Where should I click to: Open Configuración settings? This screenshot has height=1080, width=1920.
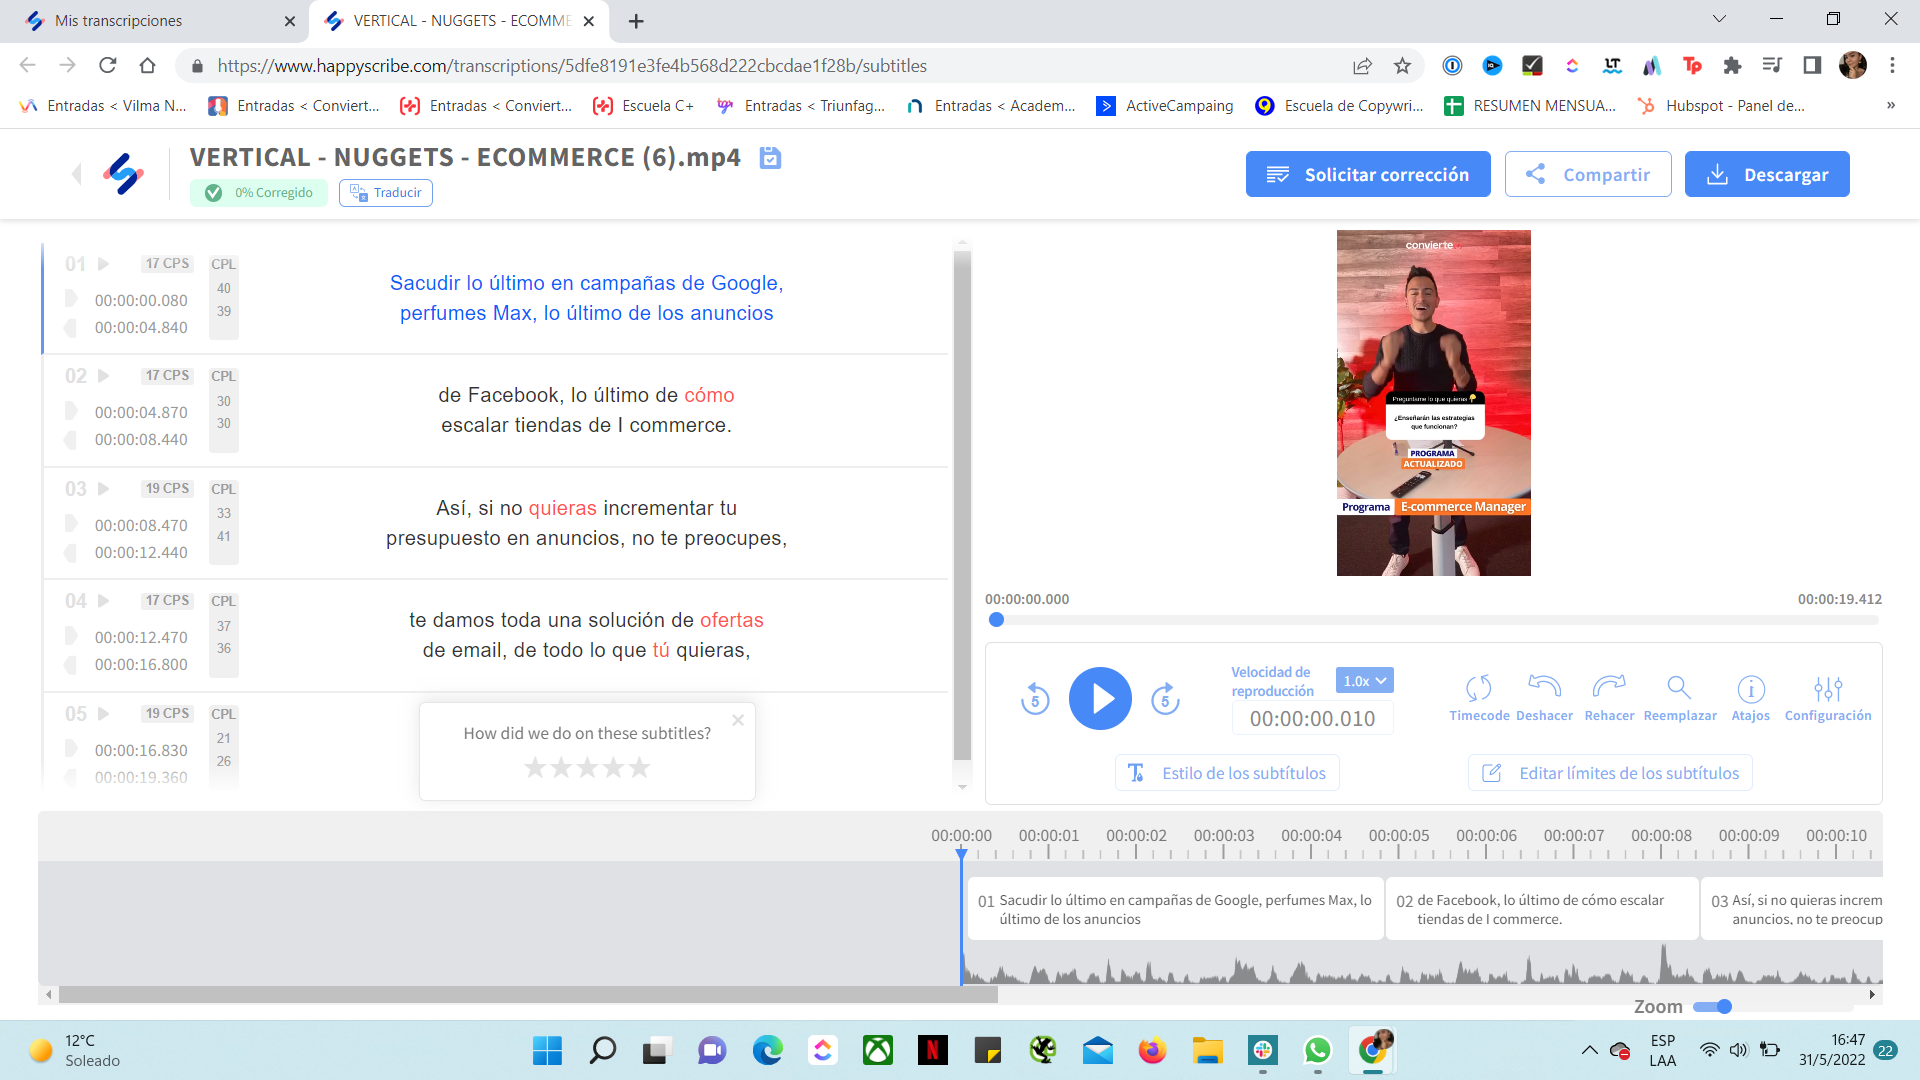(1828, 690)
